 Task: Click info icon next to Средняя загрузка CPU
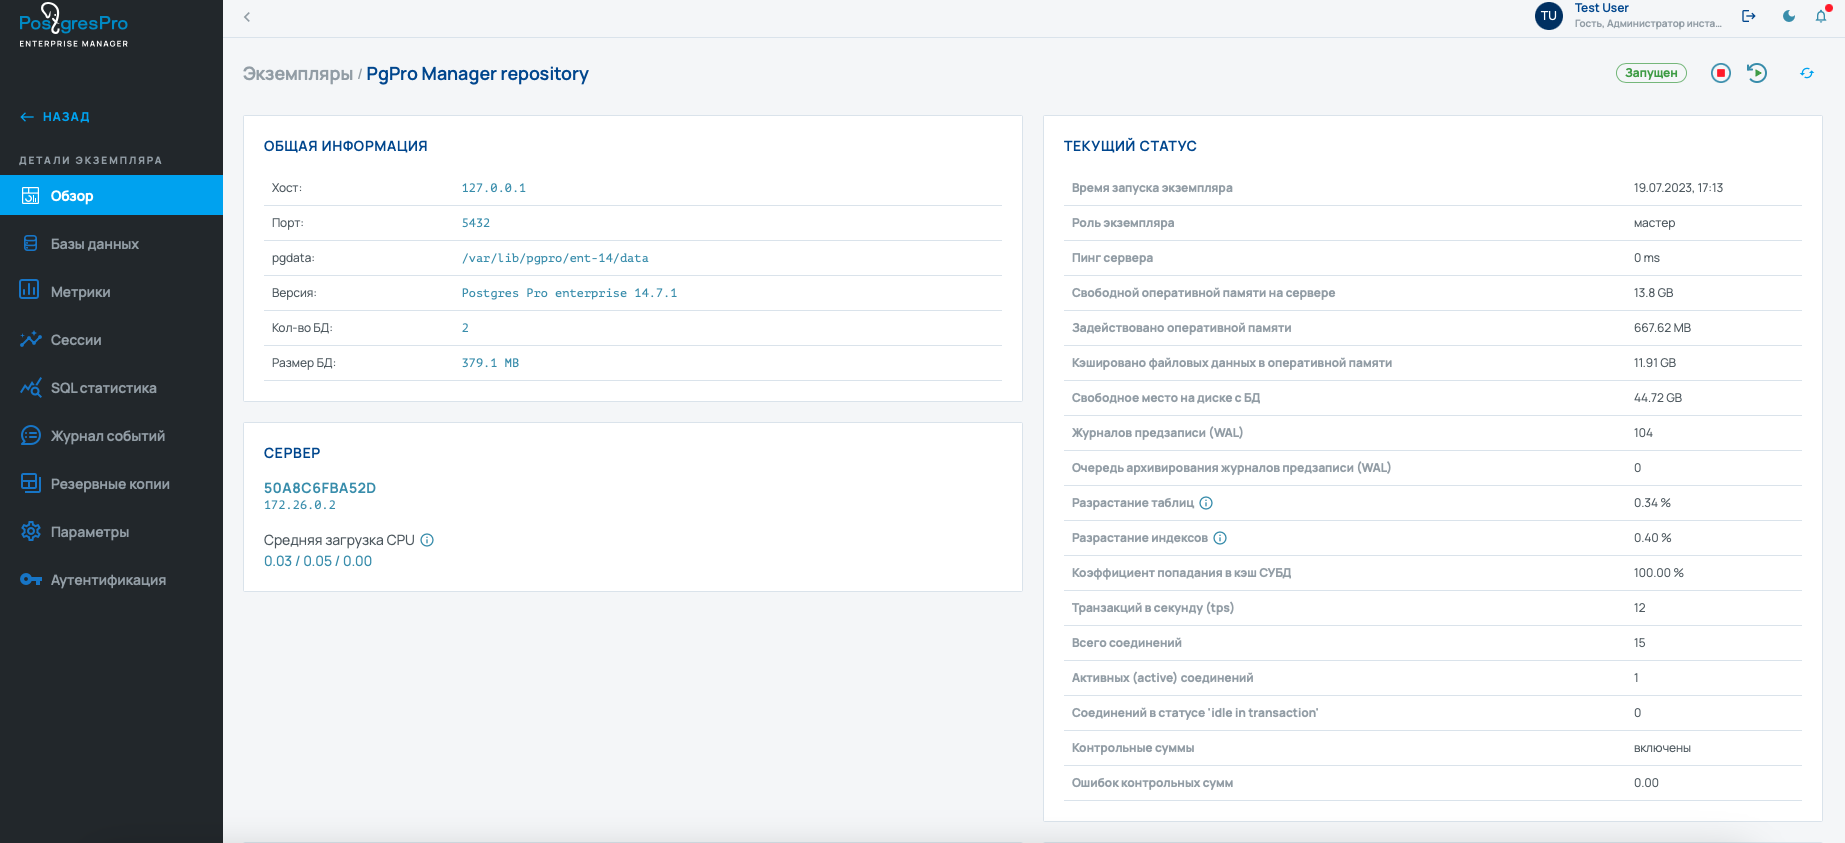[x=427, y=540]
